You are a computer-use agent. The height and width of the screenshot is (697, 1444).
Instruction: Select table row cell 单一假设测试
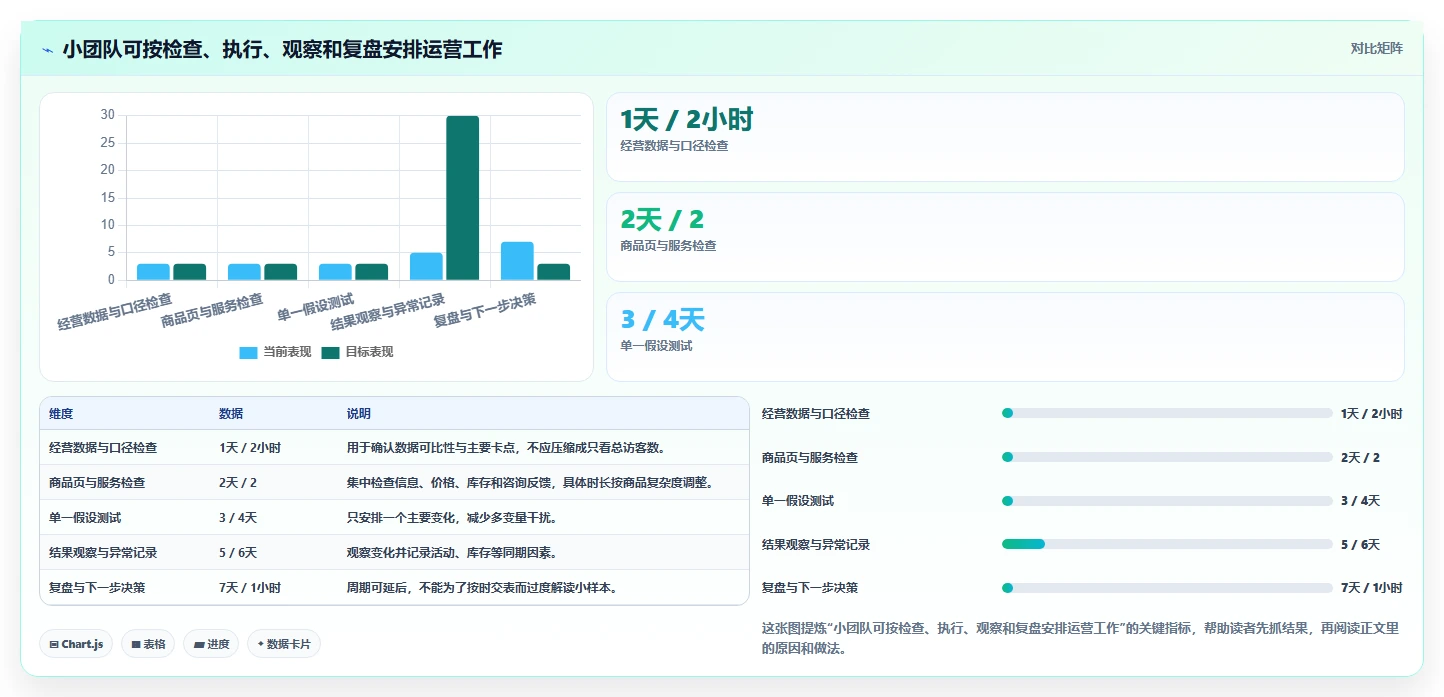[x=85, y=518]
